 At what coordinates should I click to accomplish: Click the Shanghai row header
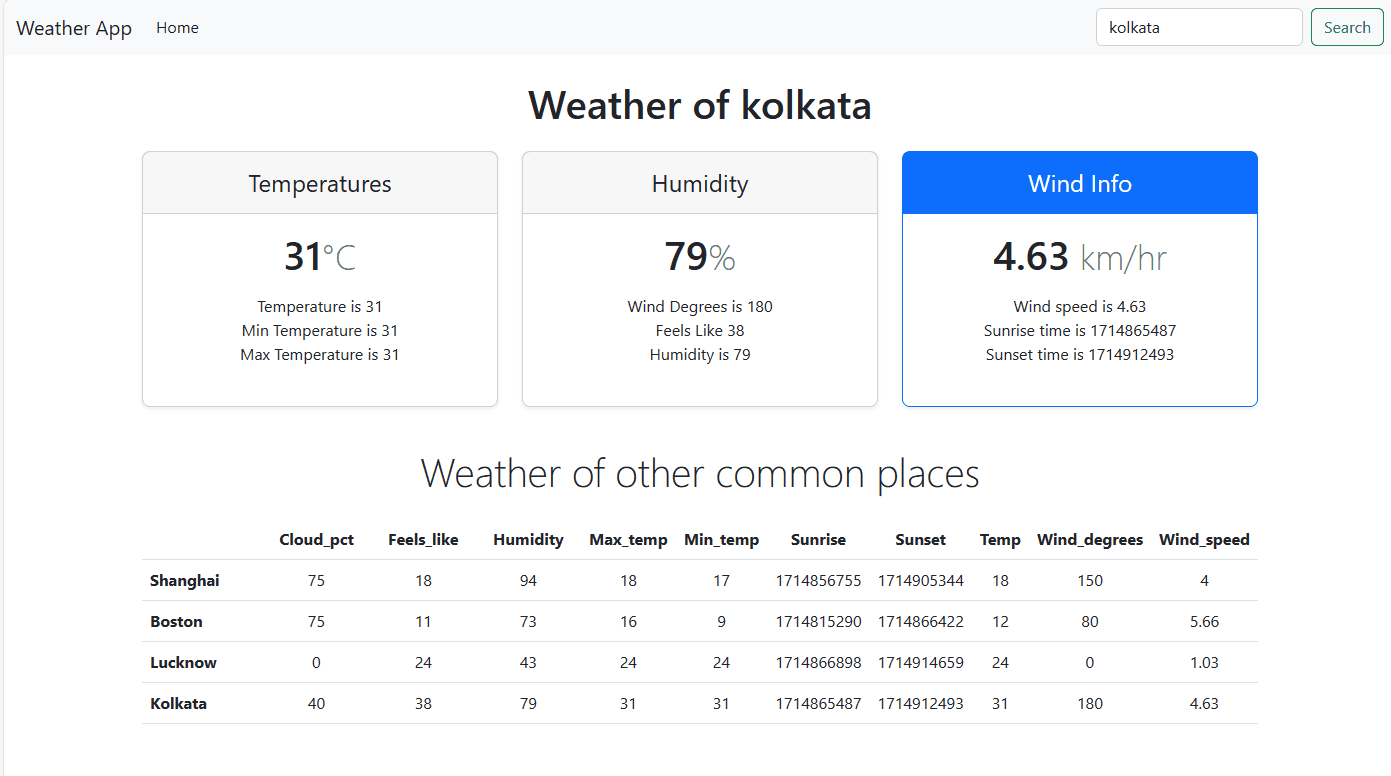pos(185,581)
